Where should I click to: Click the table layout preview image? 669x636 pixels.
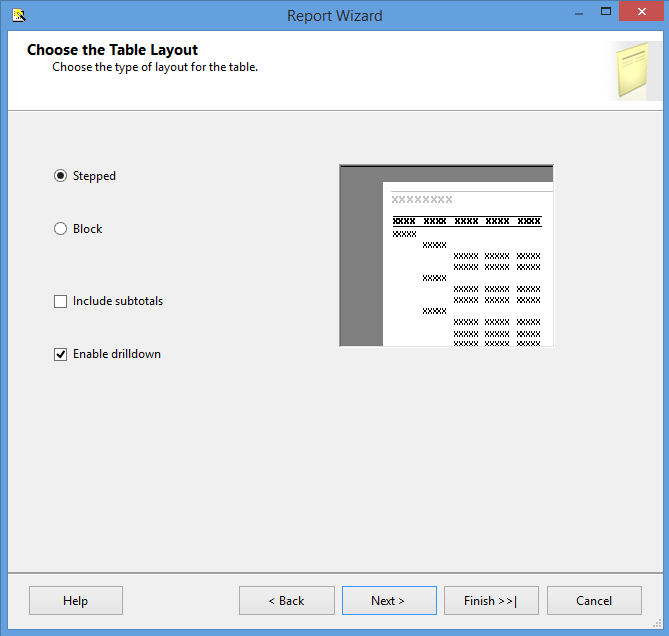click(446, 256)
